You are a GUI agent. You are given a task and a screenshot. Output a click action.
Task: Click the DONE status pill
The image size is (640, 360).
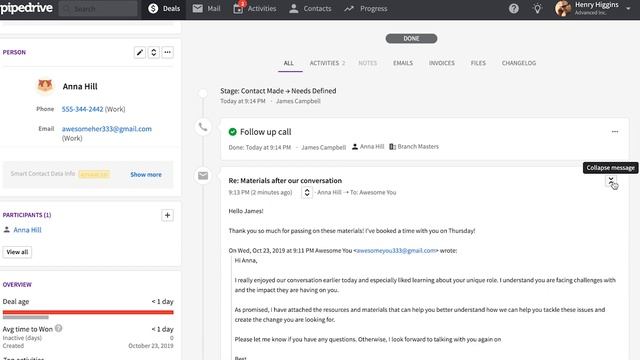coord(411,38)
